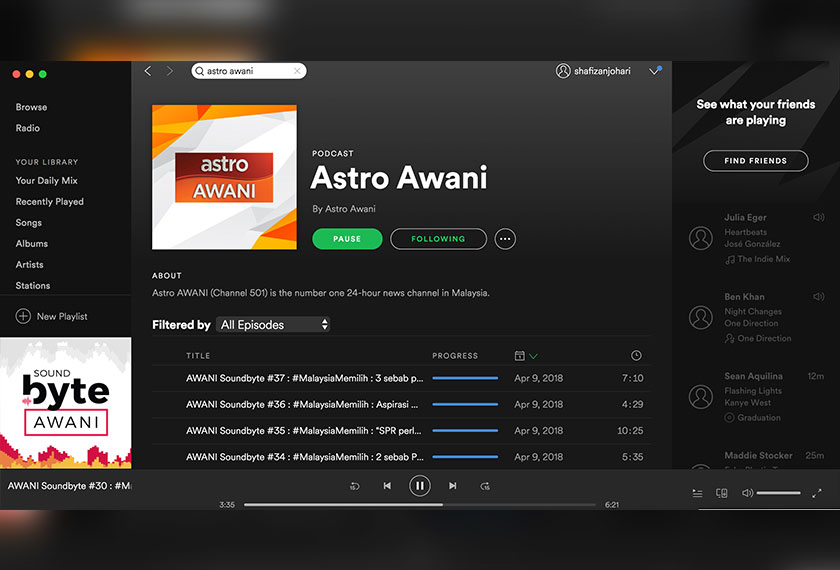Skip back 15 seconds

[x=355, y=486]
